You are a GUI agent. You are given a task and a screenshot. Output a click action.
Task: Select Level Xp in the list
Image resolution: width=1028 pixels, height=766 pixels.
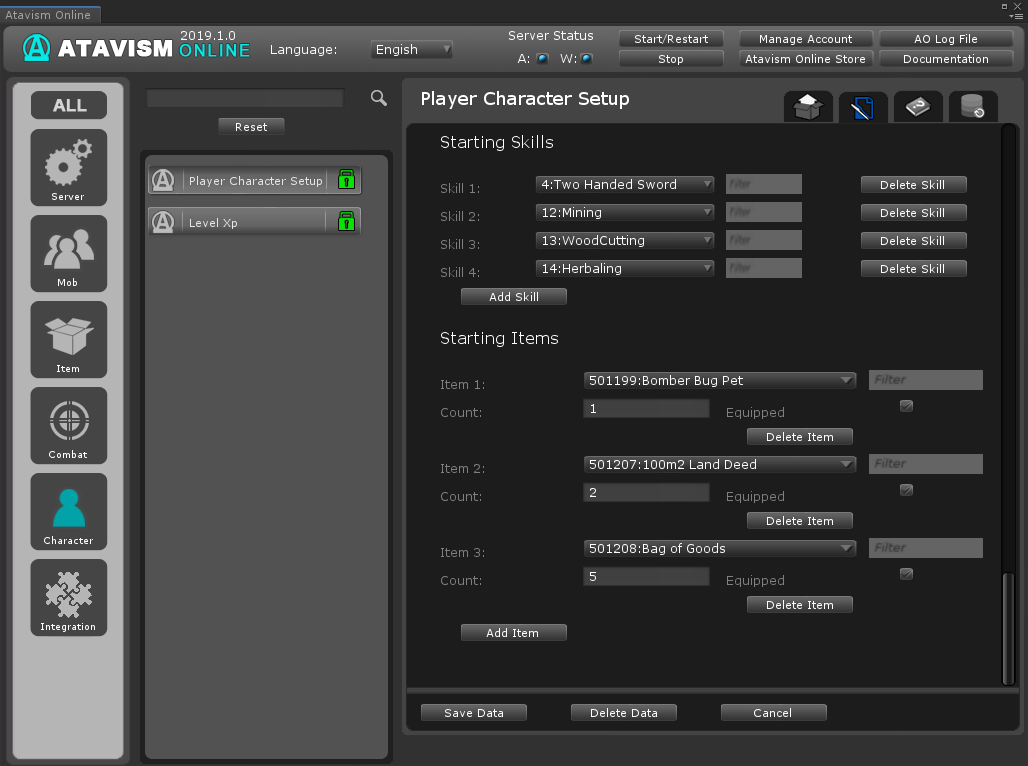point(254,222)
